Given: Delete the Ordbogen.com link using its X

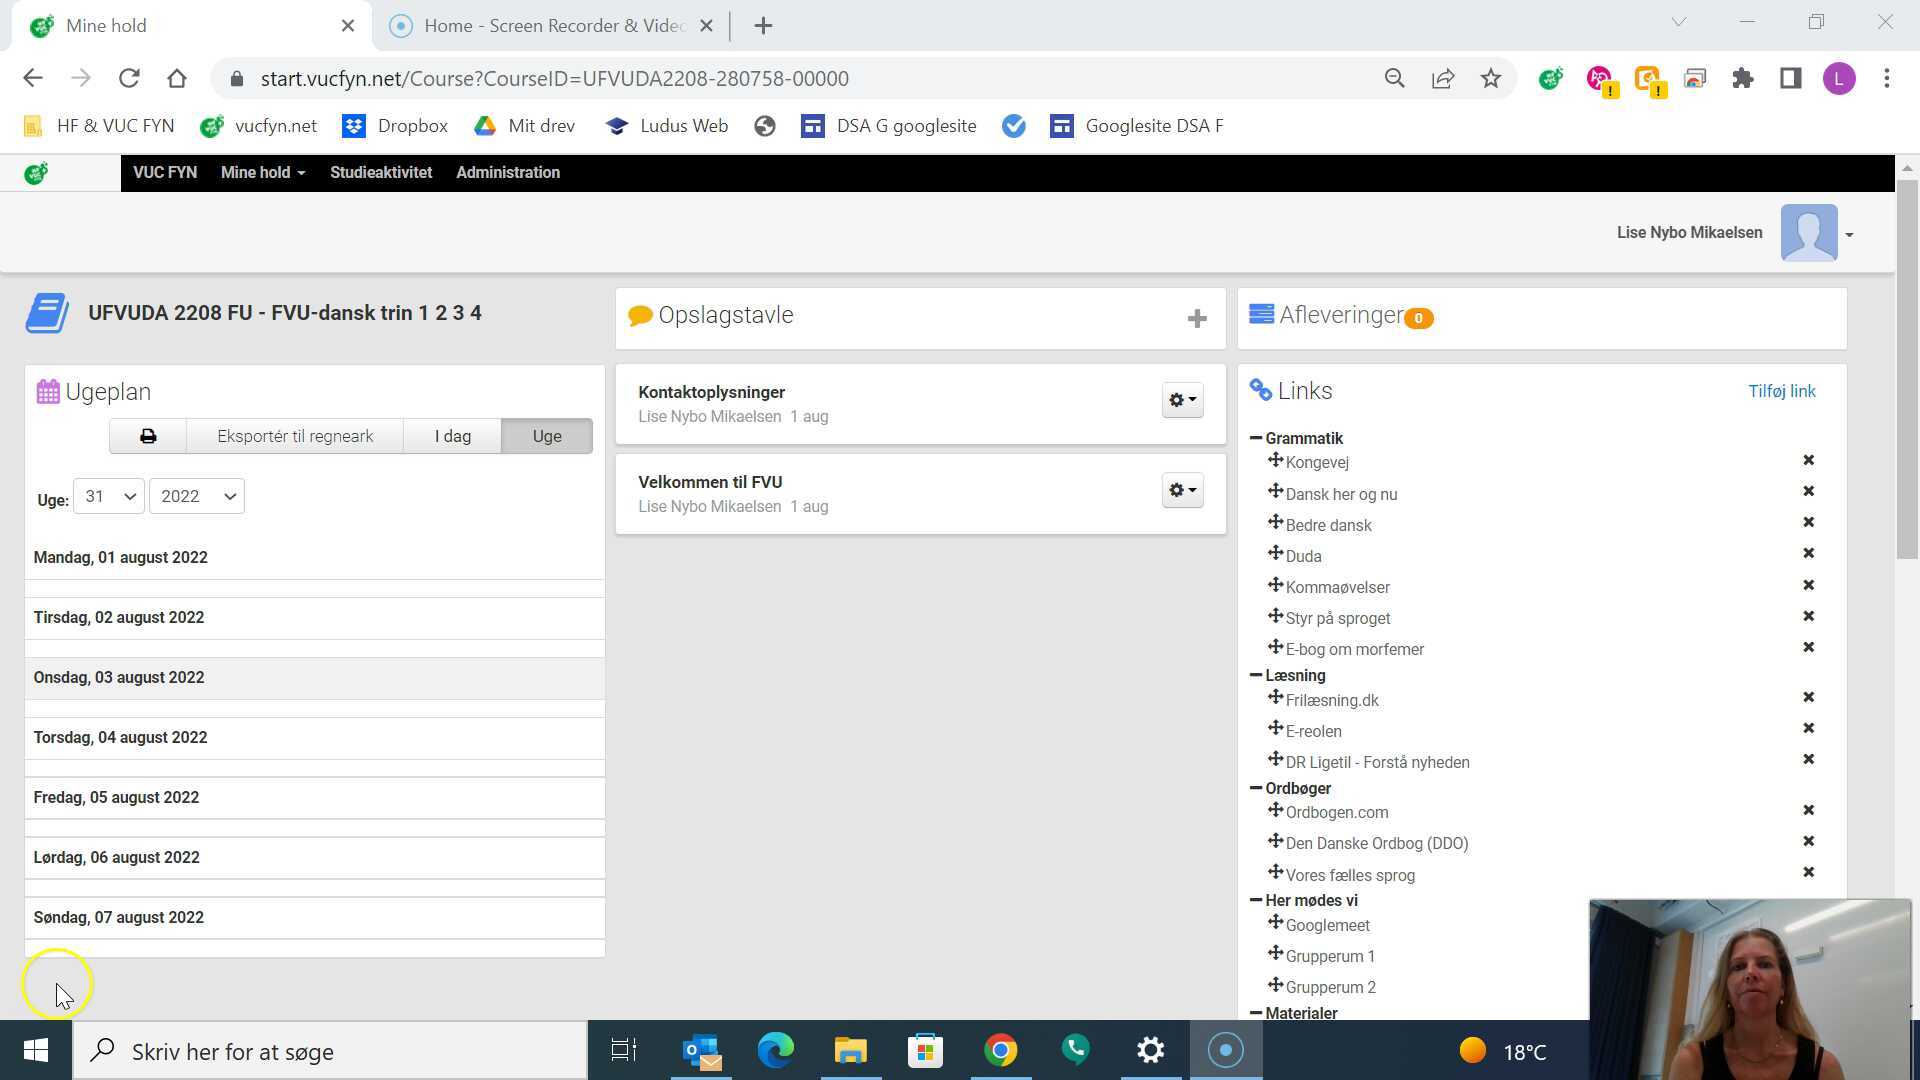Looking at the screenshot, I should coord(1808,810).
